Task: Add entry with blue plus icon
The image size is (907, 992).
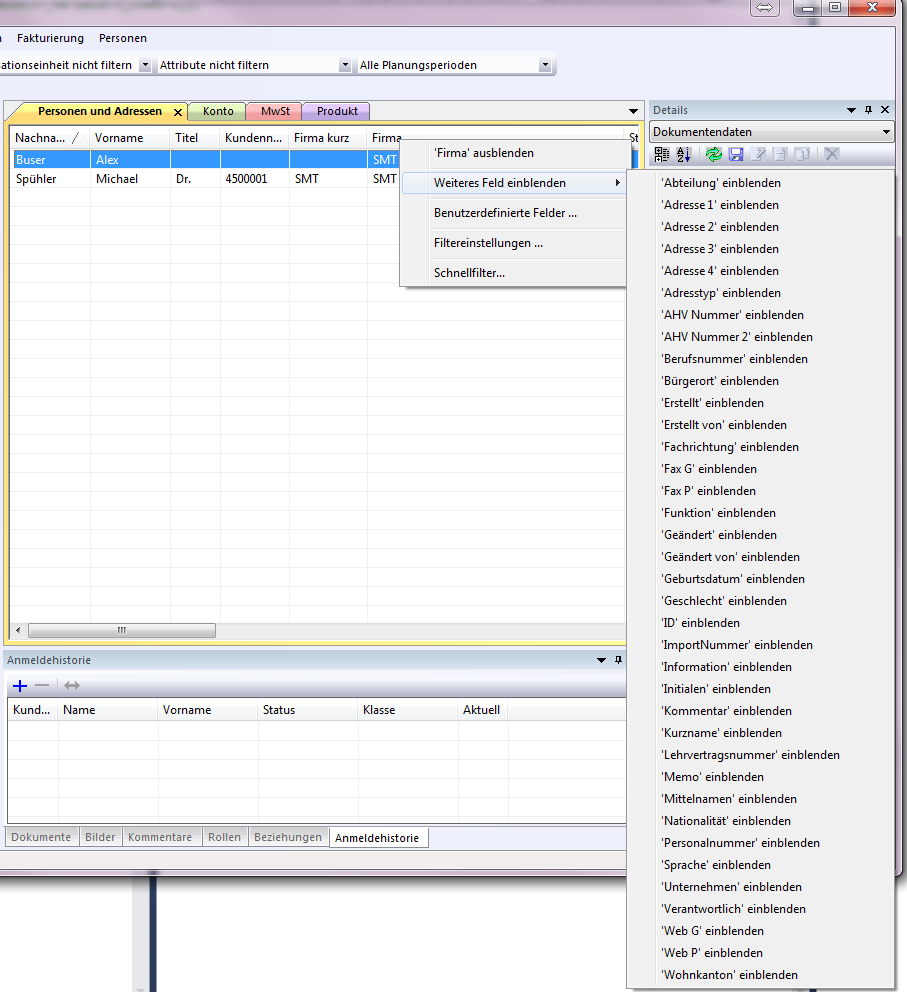Action: [19, 685]
